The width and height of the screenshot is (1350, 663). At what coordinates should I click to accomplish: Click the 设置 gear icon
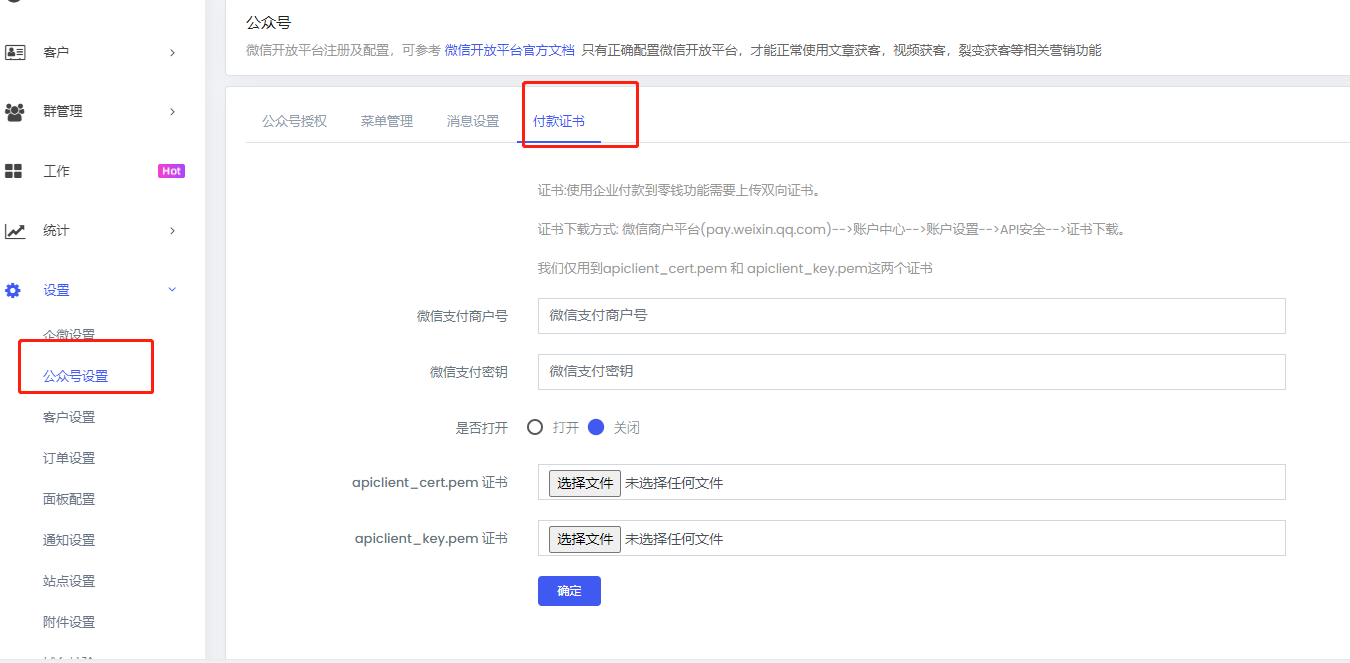coord(13,290)
